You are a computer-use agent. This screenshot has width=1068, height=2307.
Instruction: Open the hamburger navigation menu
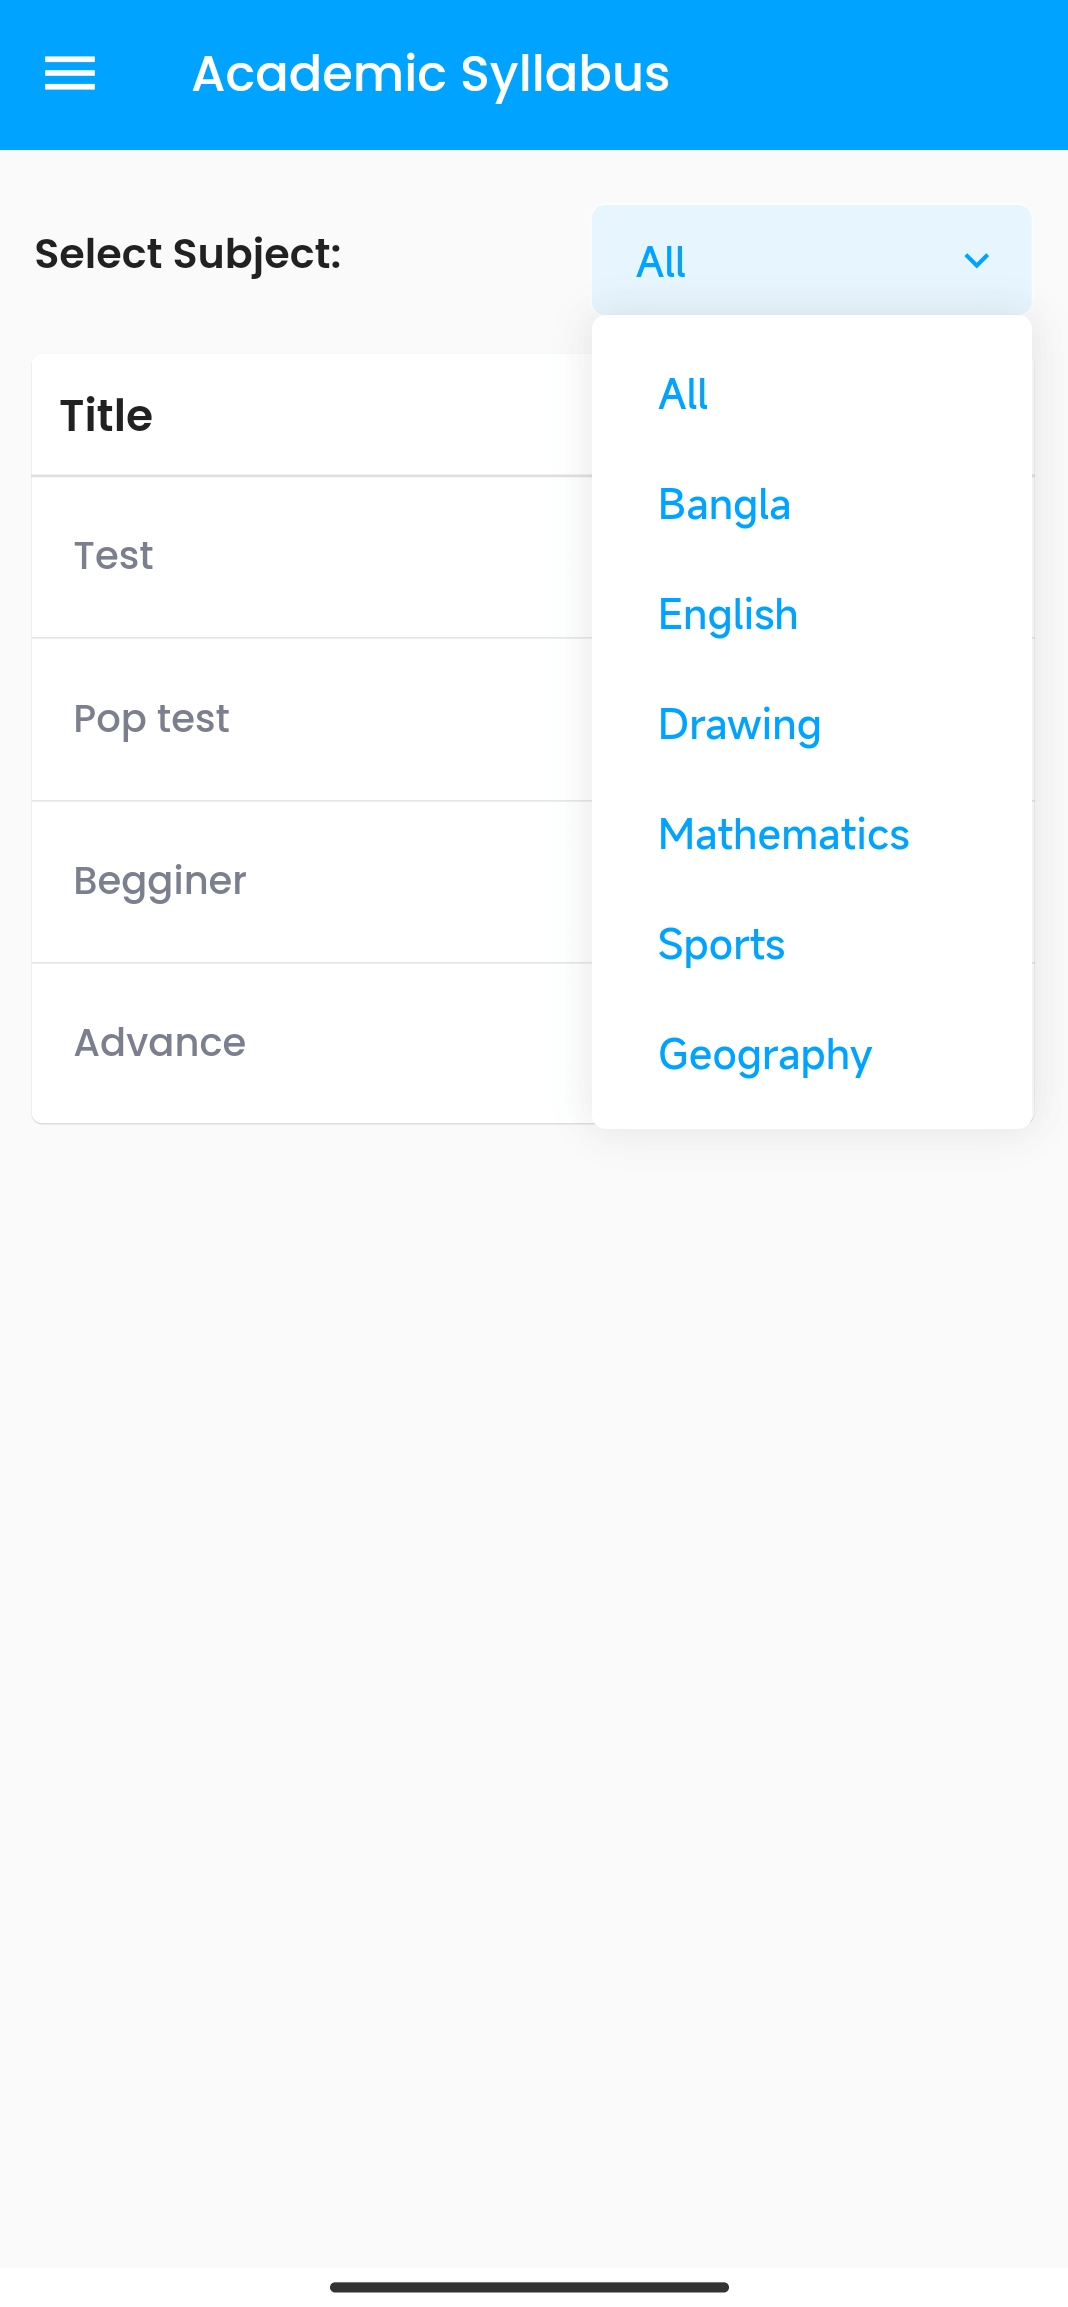coord(70,74)
